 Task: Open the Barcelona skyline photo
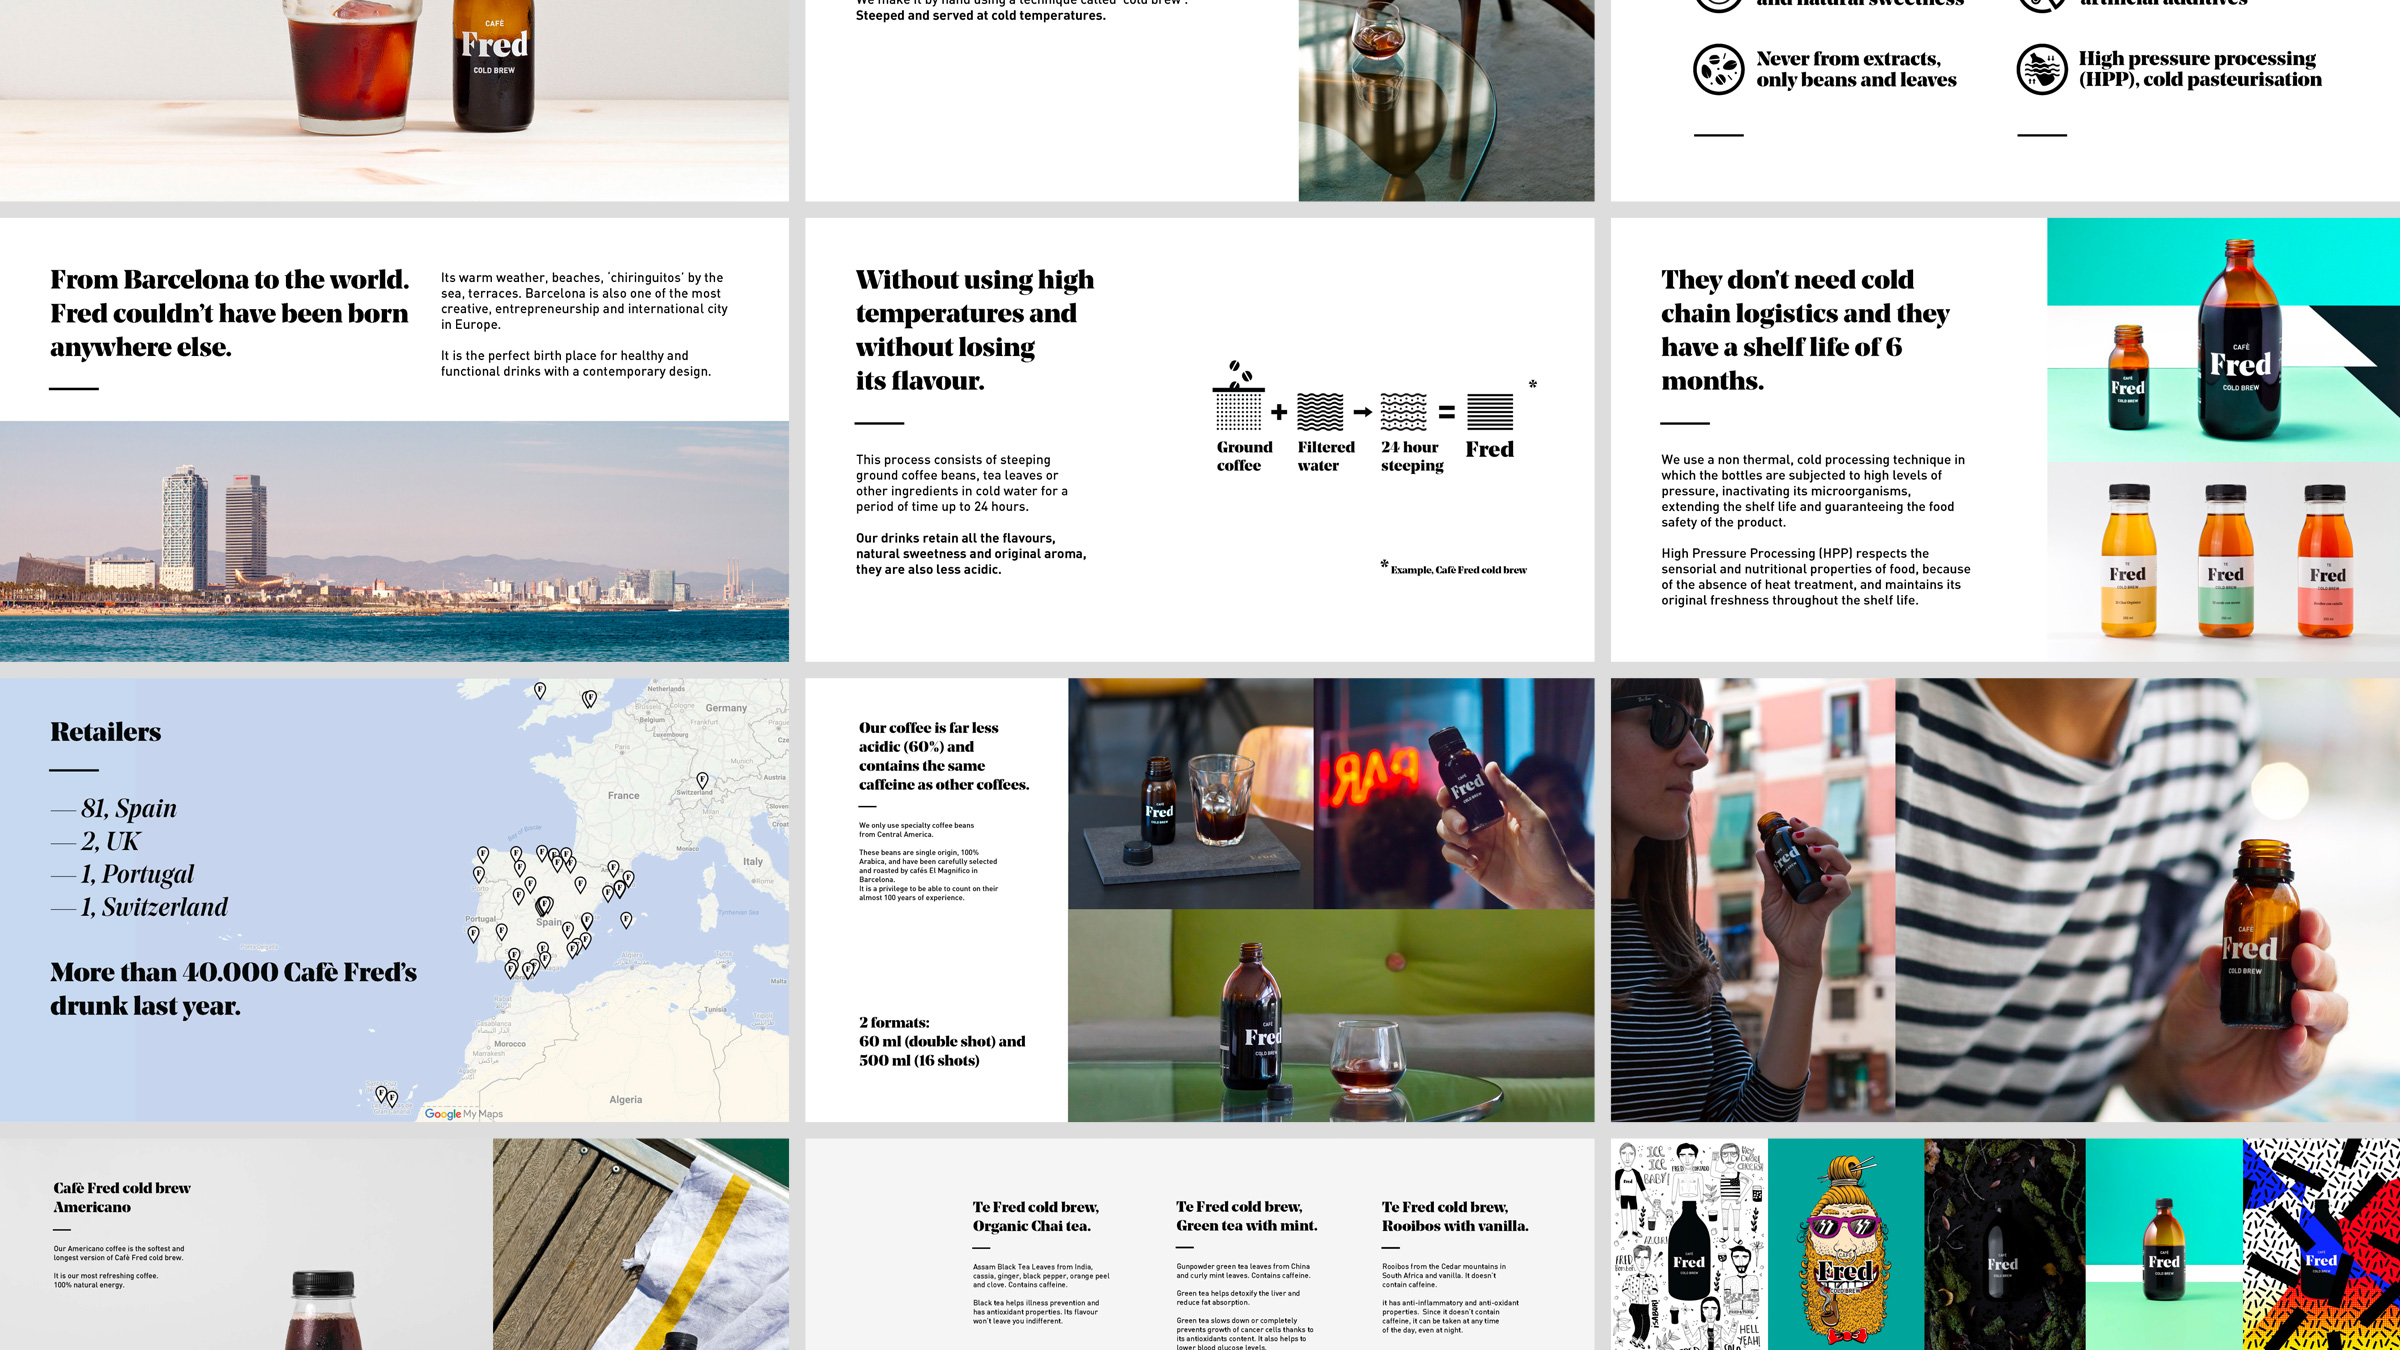click(394, 541)
